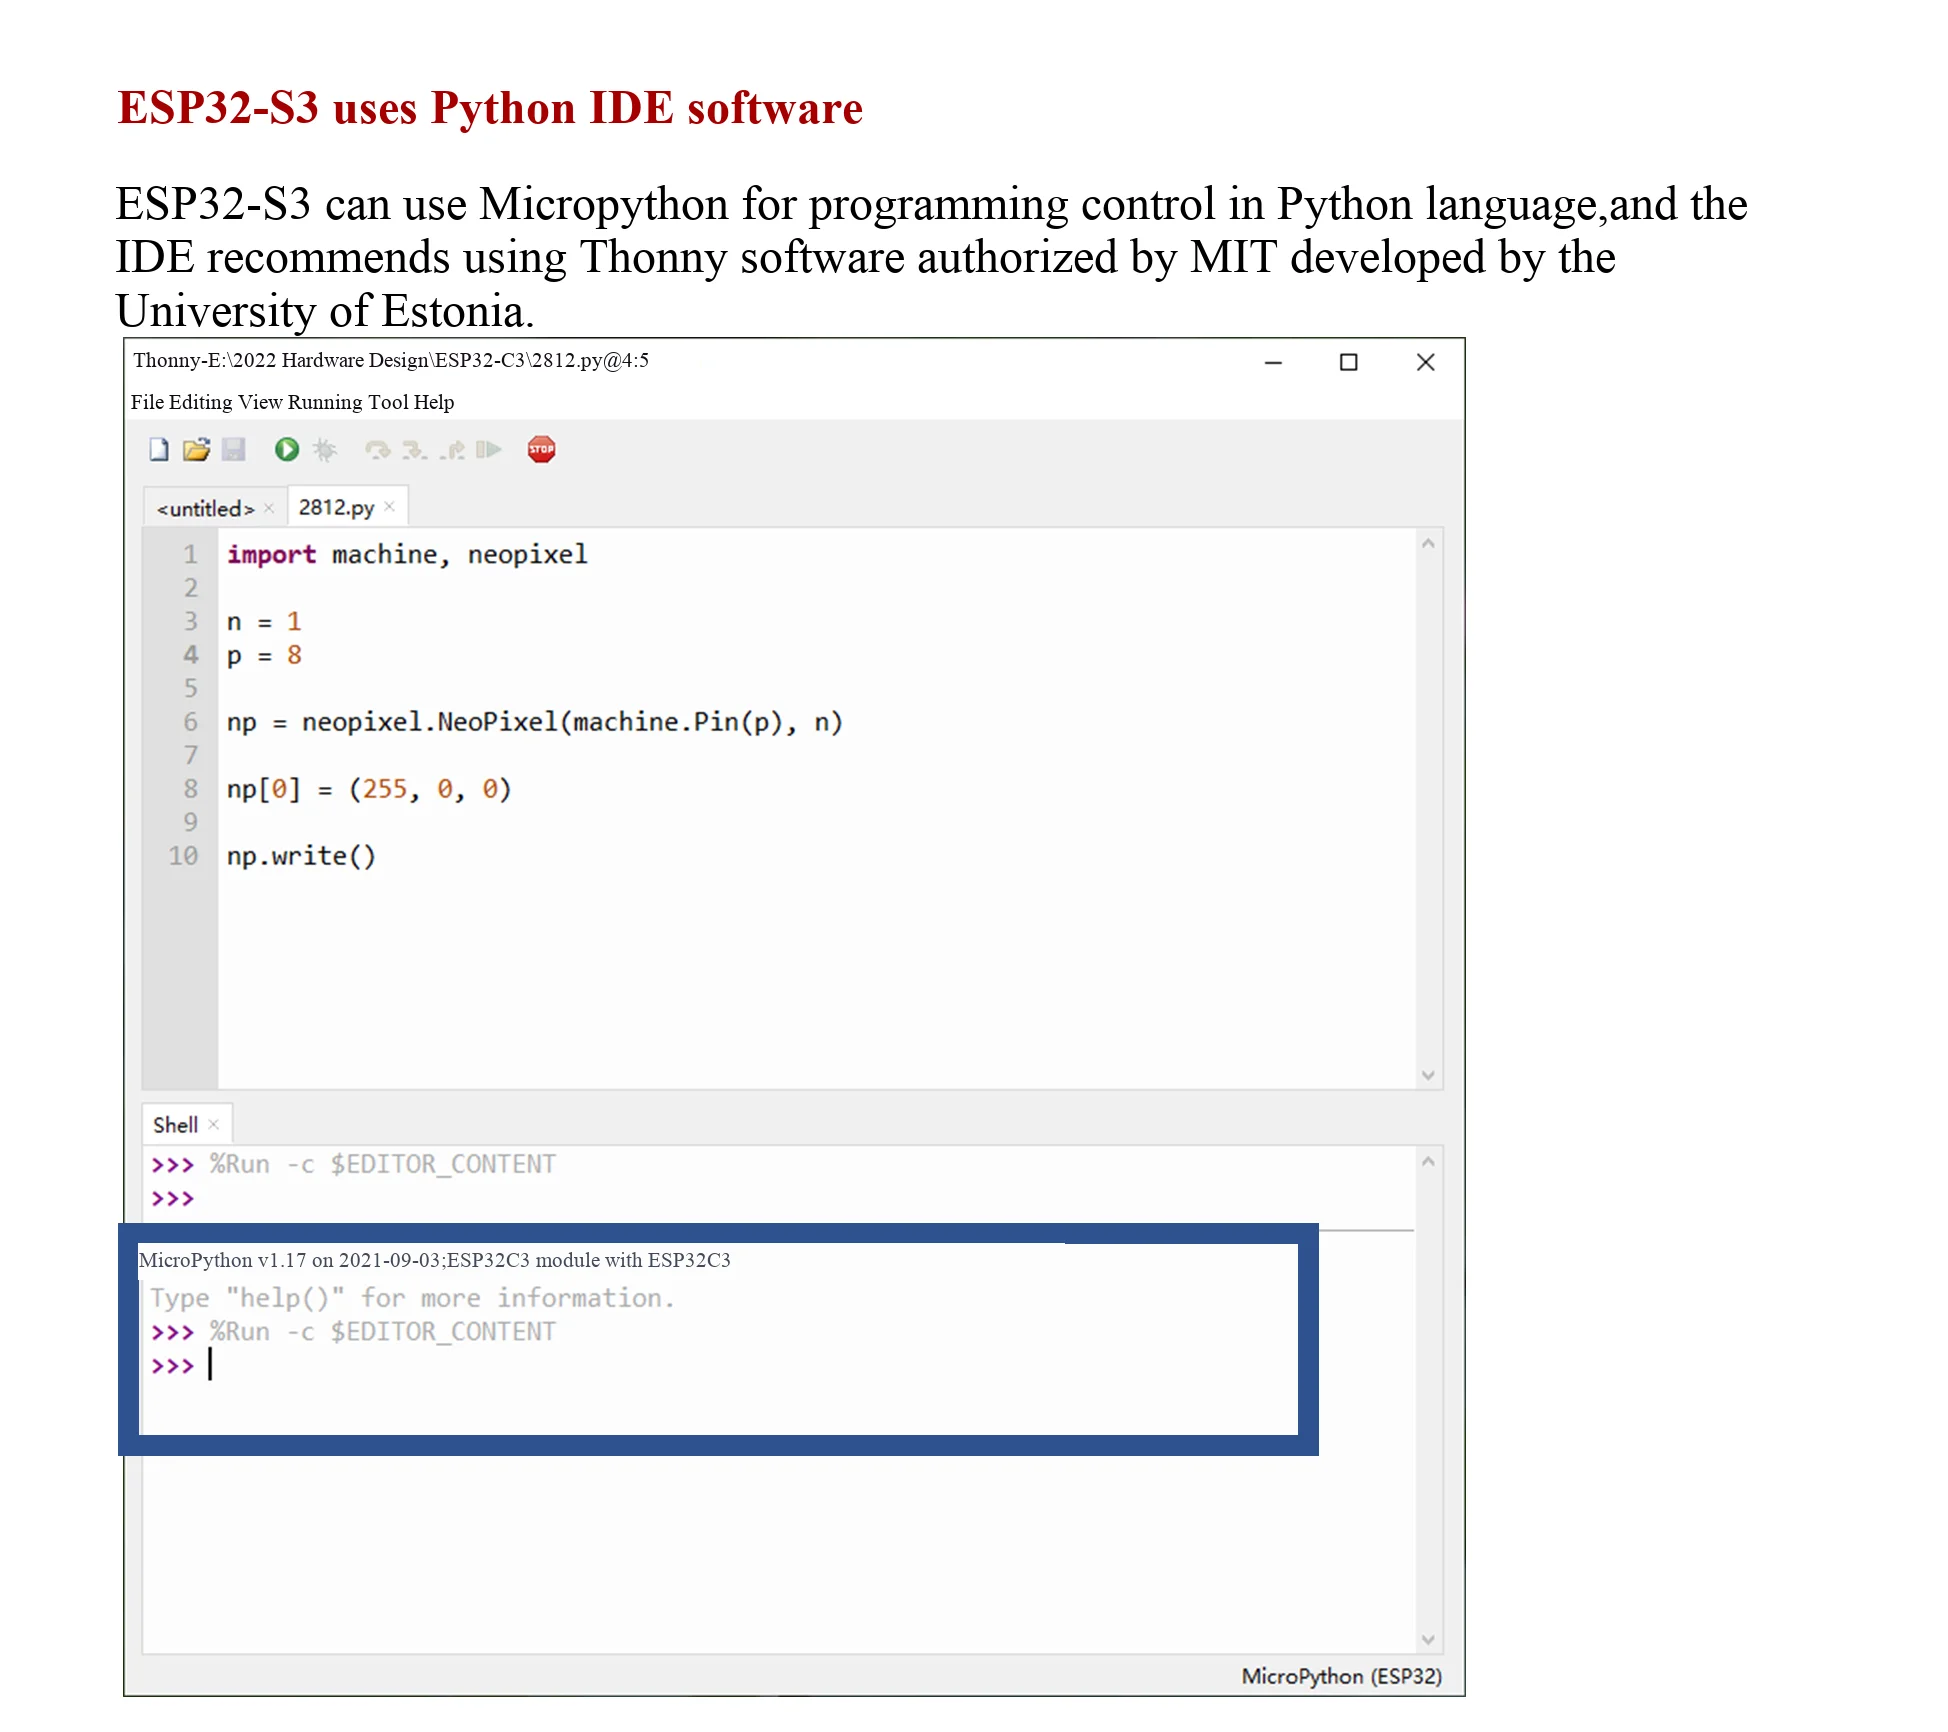Click the import keyword on line 1

(x=271, y=555)
